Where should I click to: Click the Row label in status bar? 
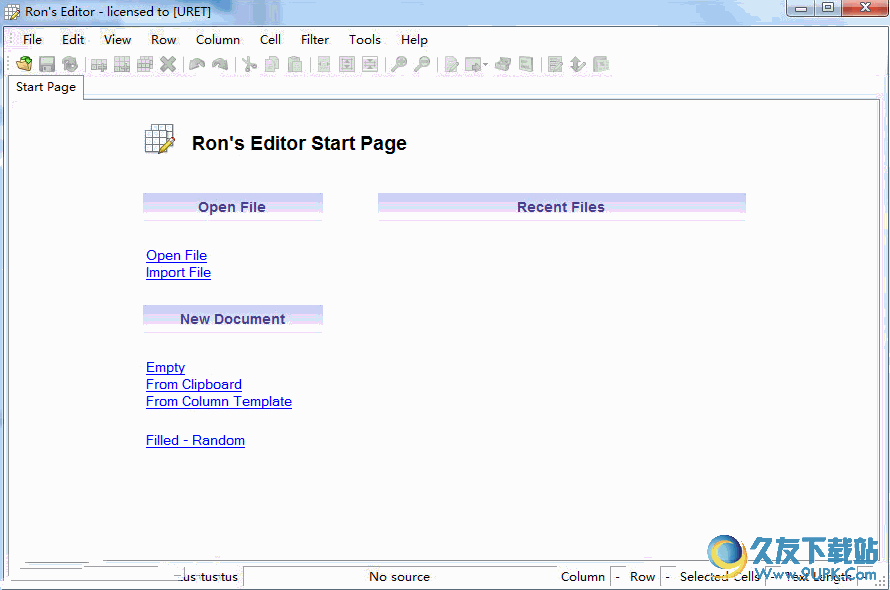tap(643, 577)
